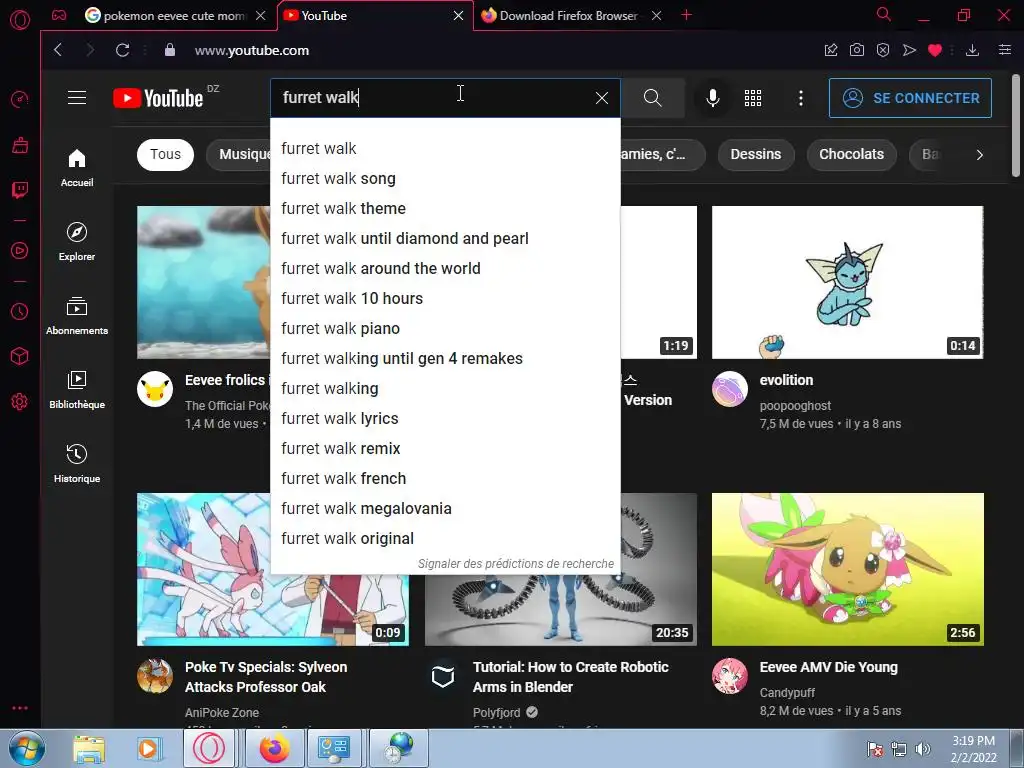Open the Player icon in sidebar
Viewport: 1024px width, 768px height.
tap(20, 251)
